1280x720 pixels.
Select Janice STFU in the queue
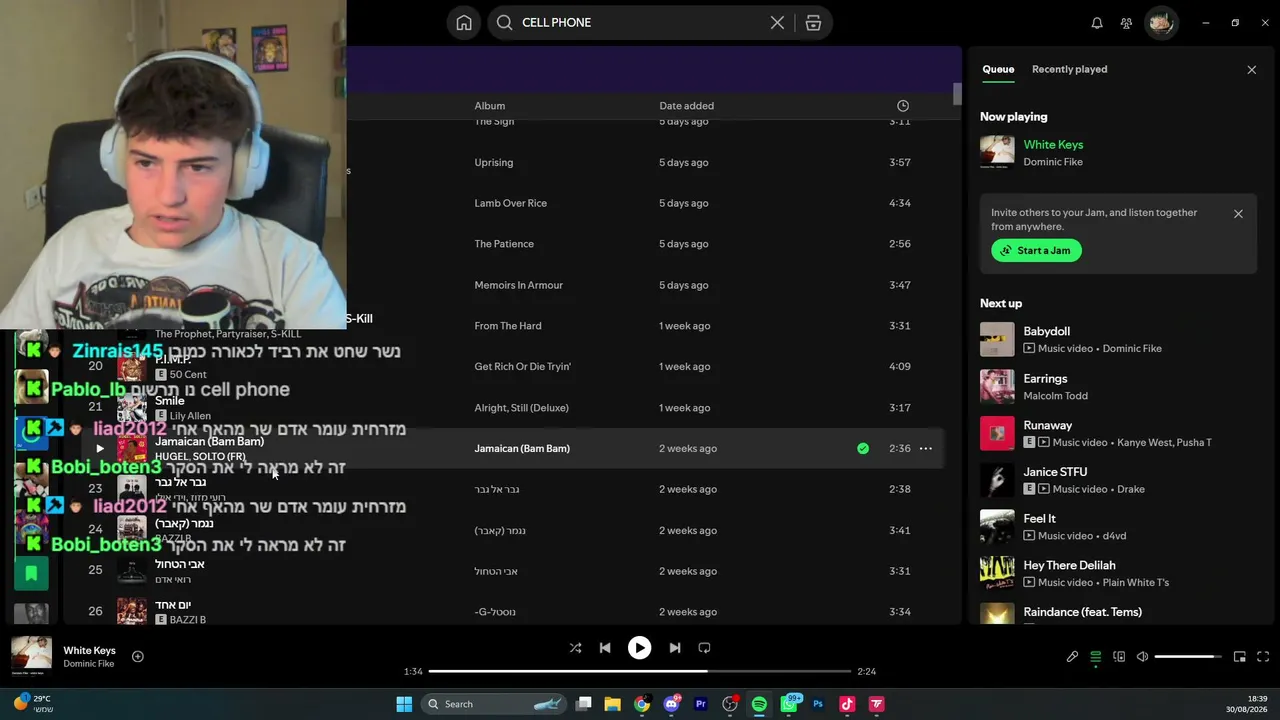pyautogui.click(x=1118, y=480)
